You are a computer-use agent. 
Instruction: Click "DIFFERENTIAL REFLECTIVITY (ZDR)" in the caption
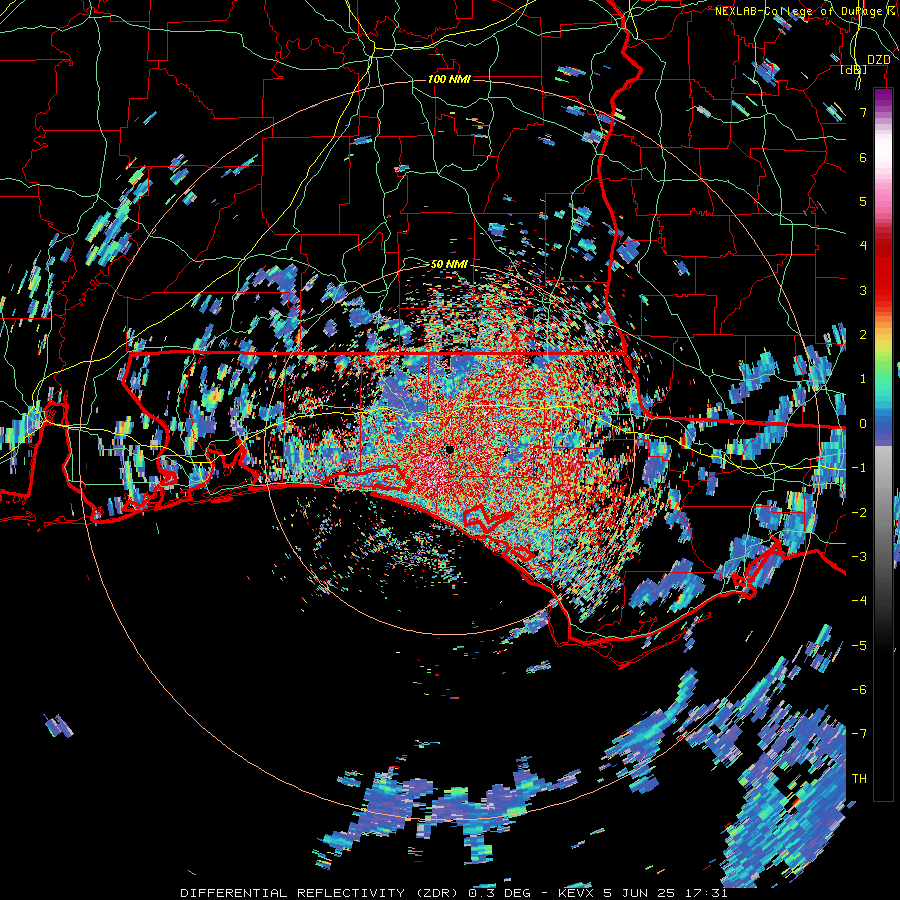point(319,893)
